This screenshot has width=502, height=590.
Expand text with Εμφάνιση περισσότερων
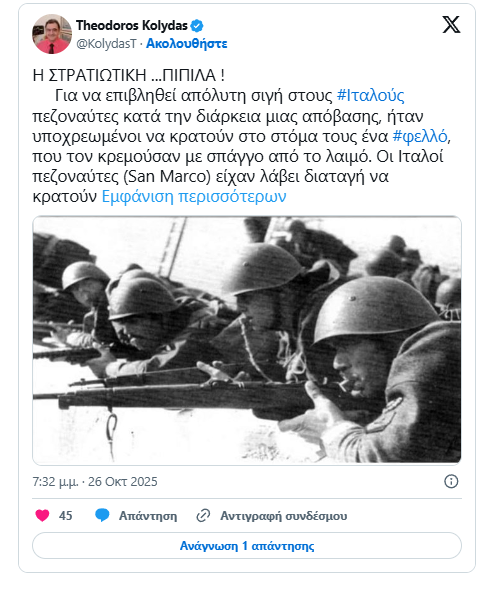(x=194, y=196)
